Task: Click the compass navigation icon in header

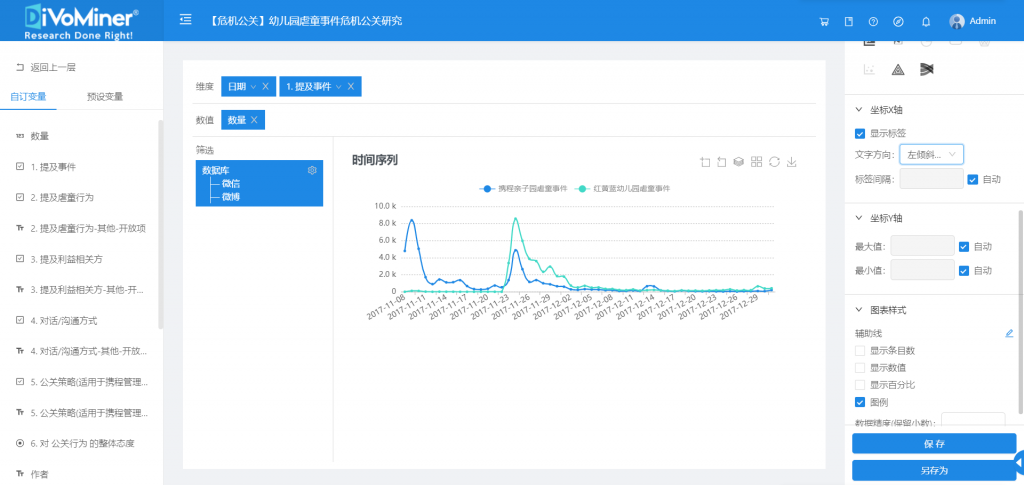Action: 898,21
